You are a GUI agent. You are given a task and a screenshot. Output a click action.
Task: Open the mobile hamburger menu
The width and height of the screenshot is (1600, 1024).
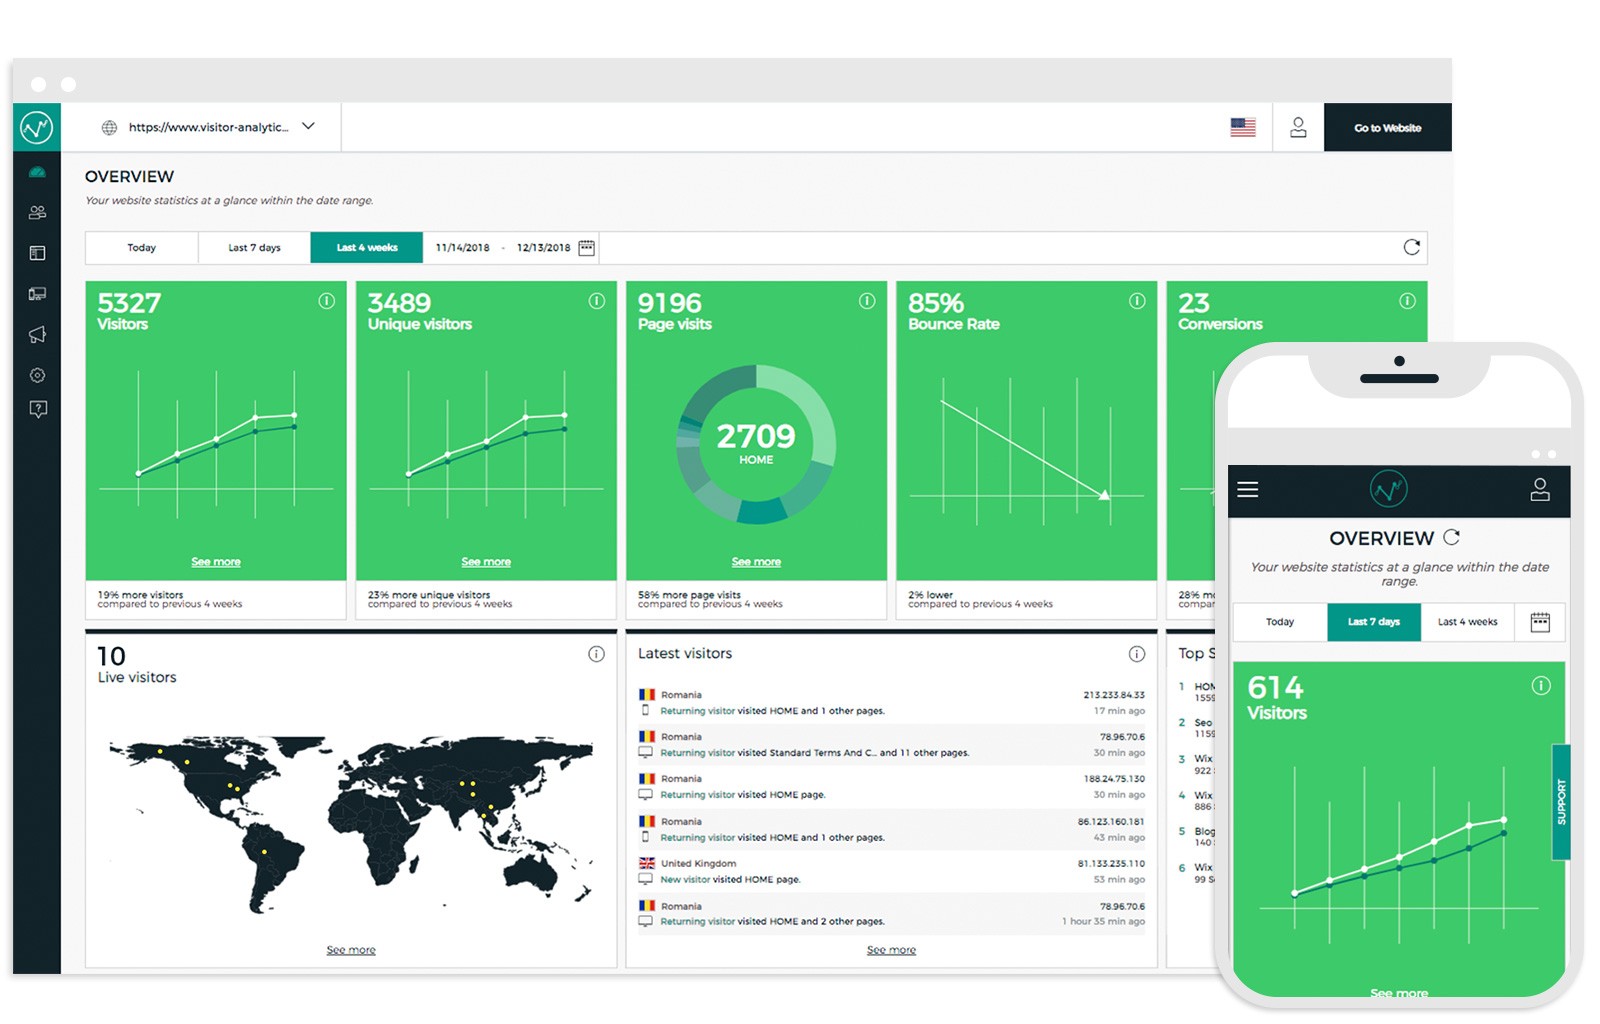click(x=1247, y=490)
